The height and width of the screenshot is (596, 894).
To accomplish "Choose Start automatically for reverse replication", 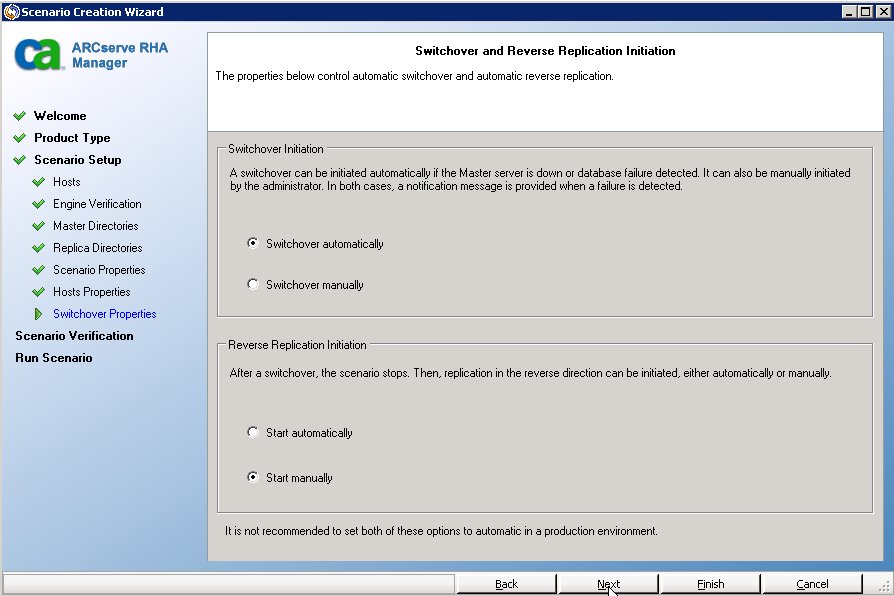I will (253, 432).
